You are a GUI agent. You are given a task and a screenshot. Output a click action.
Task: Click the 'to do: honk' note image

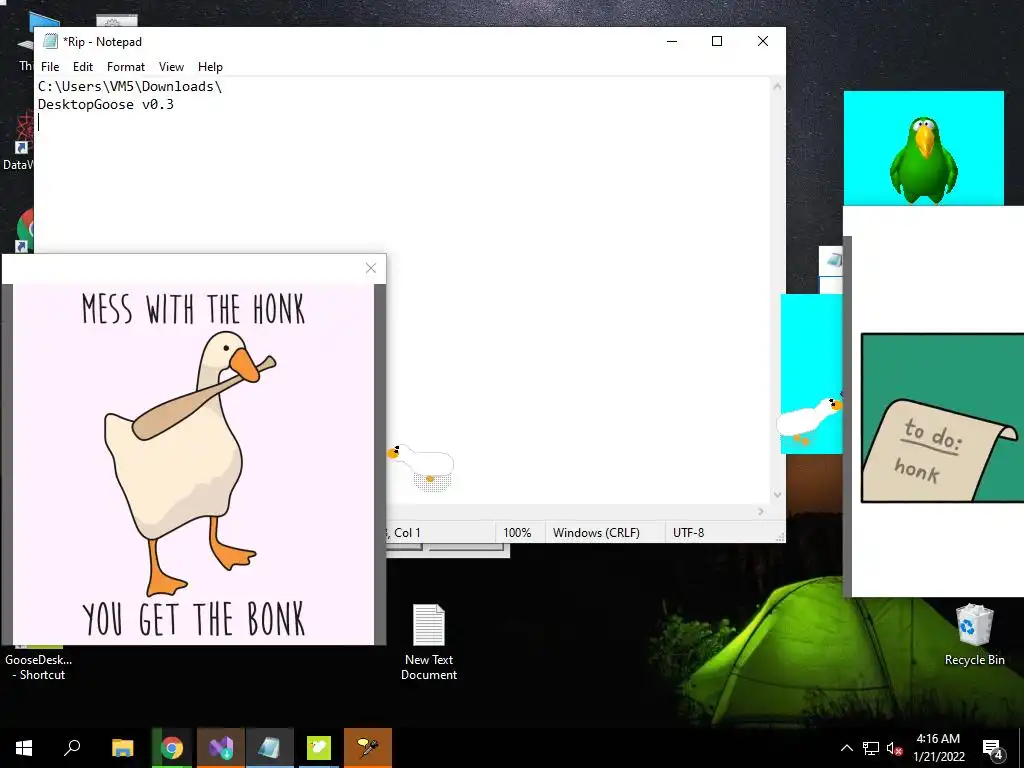tap(942, 418)
